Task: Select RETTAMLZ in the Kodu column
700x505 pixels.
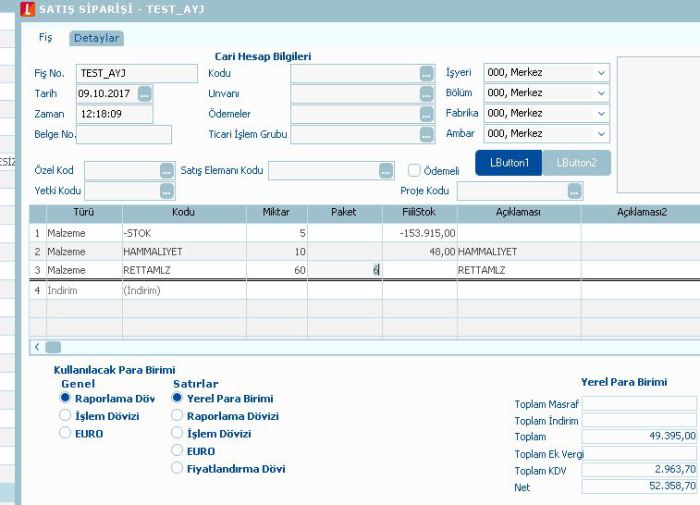Action: 184,270
